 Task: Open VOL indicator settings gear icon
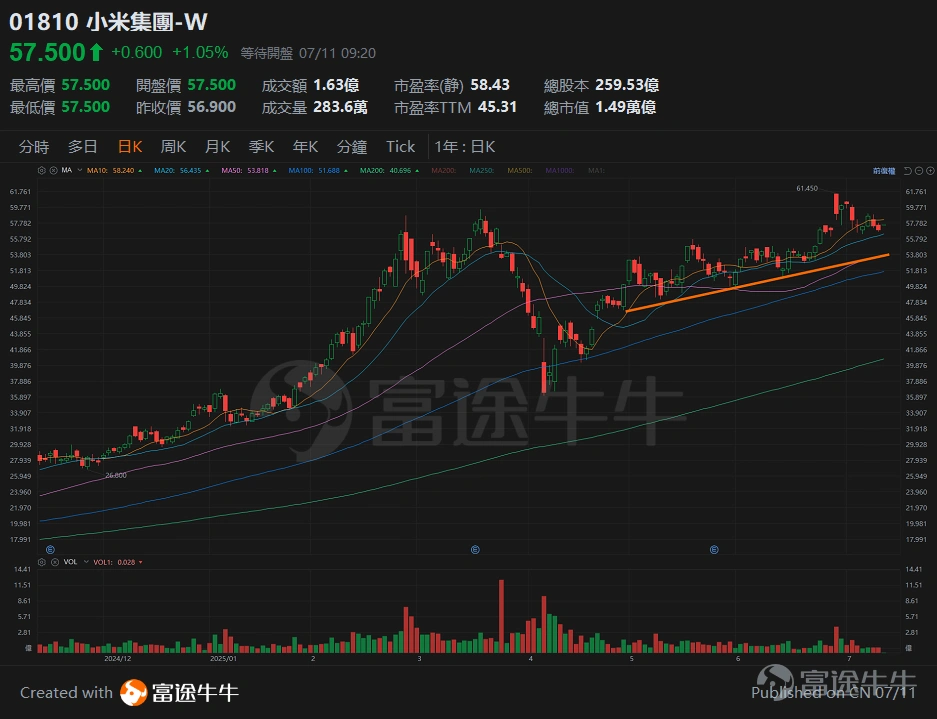(41, 562)
